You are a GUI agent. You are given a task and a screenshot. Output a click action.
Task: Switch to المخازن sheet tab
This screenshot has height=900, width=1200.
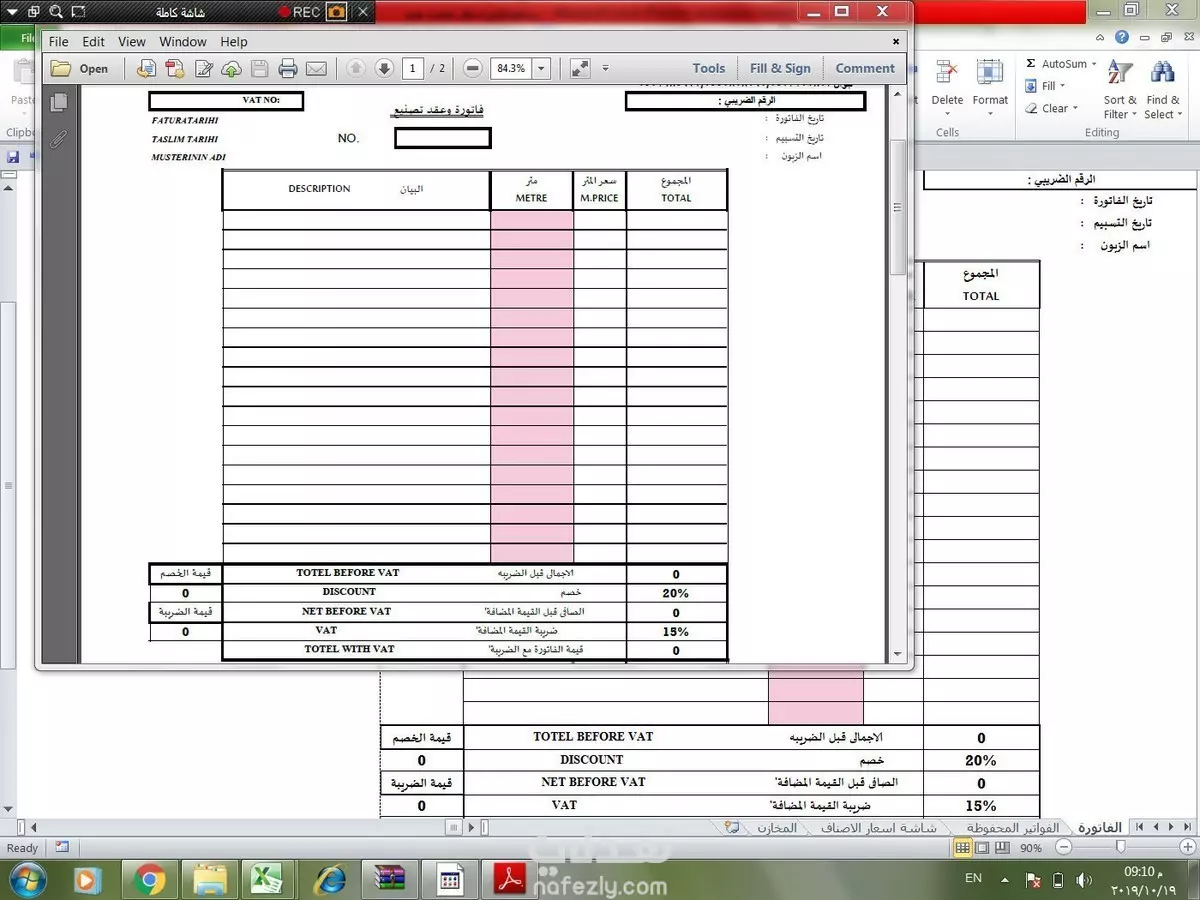777,828
